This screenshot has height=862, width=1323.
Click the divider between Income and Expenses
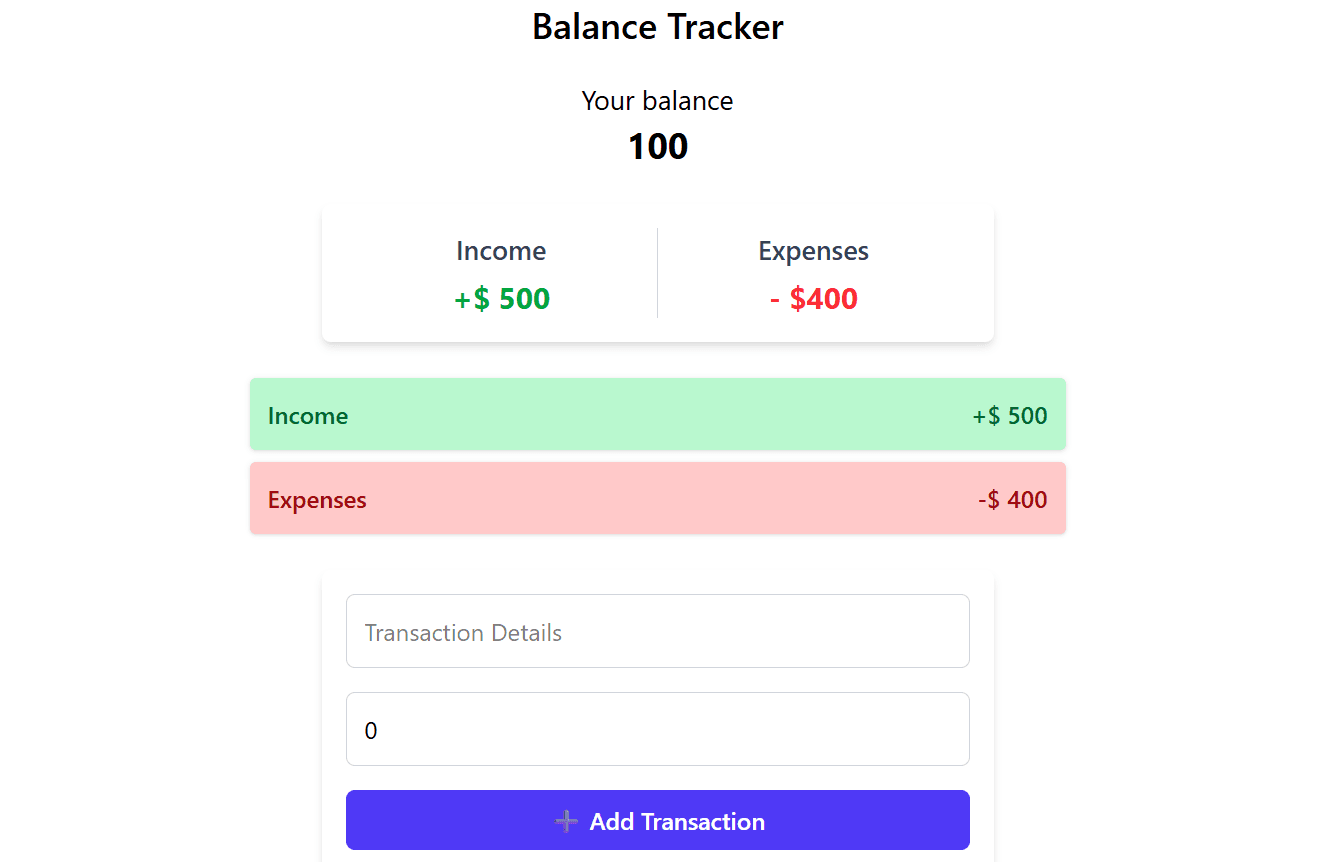[657, 272]
